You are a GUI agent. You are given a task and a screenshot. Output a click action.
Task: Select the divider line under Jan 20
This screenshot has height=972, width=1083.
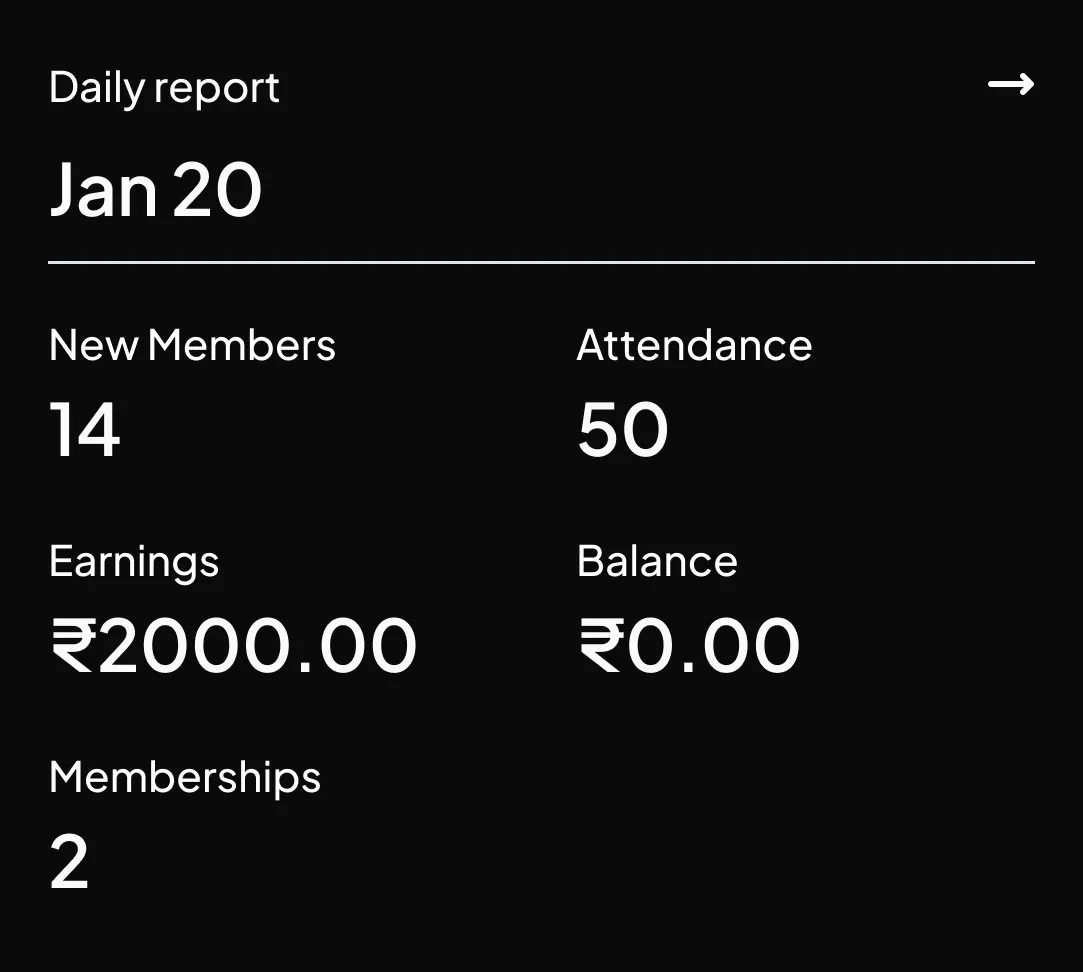[540, 262]
